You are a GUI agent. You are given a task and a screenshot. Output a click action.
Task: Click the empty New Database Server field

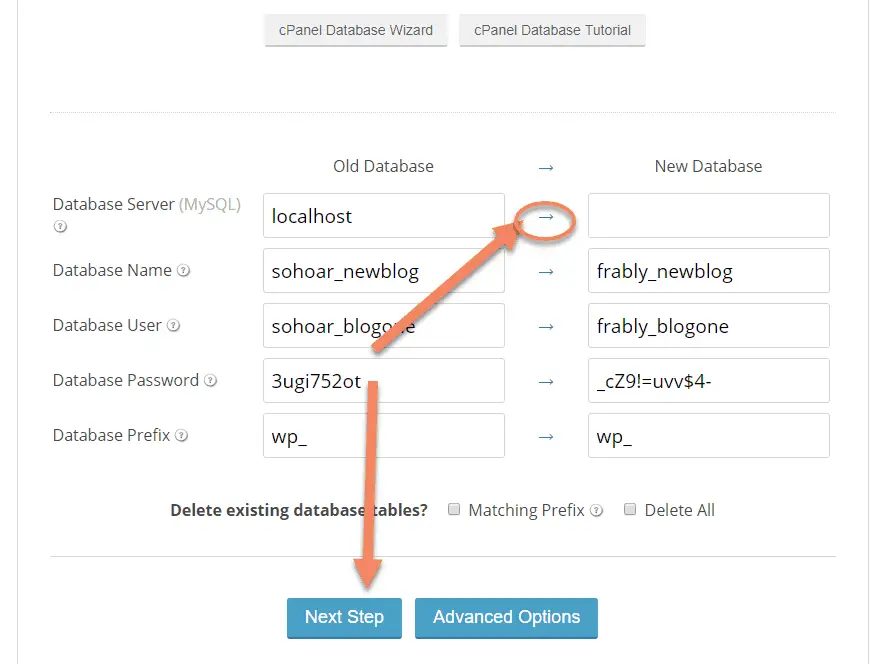tap(708, 215)
